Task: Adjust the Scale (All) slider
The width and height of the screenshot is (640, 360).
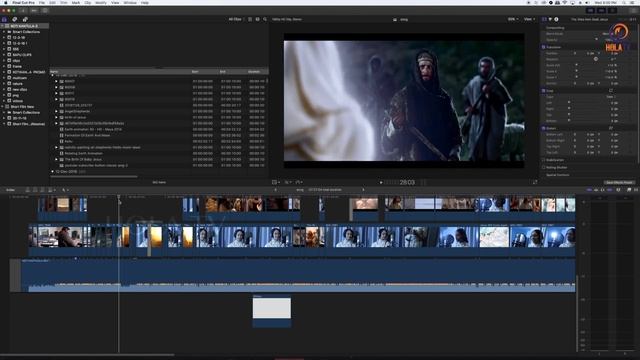Action: point(576,65)
